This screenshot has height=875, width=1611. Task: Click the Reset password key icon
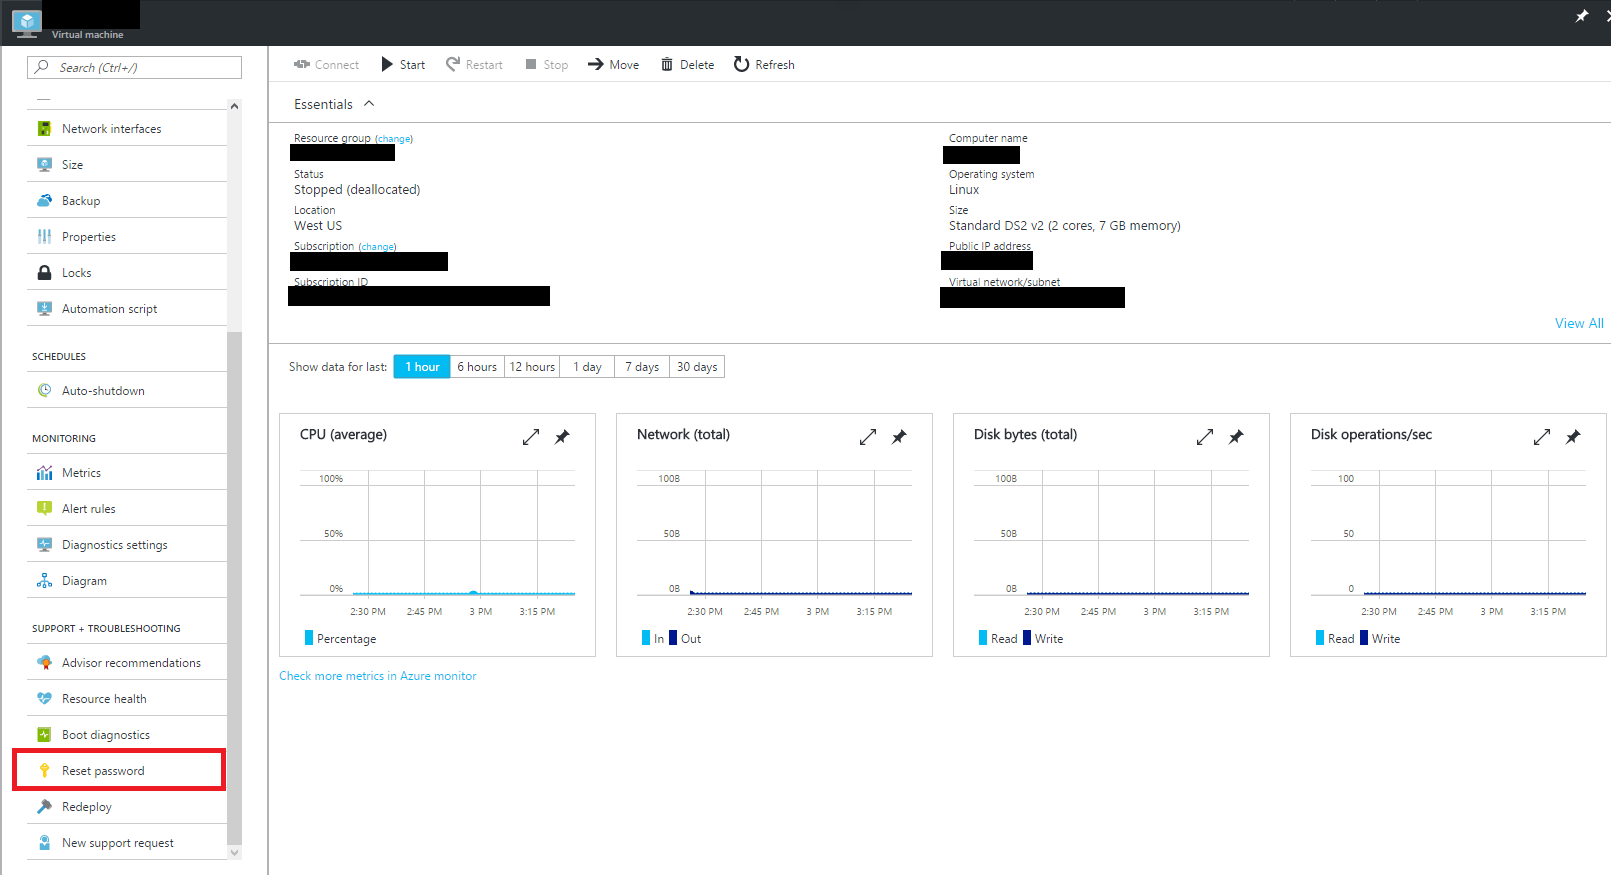(44, 771)
